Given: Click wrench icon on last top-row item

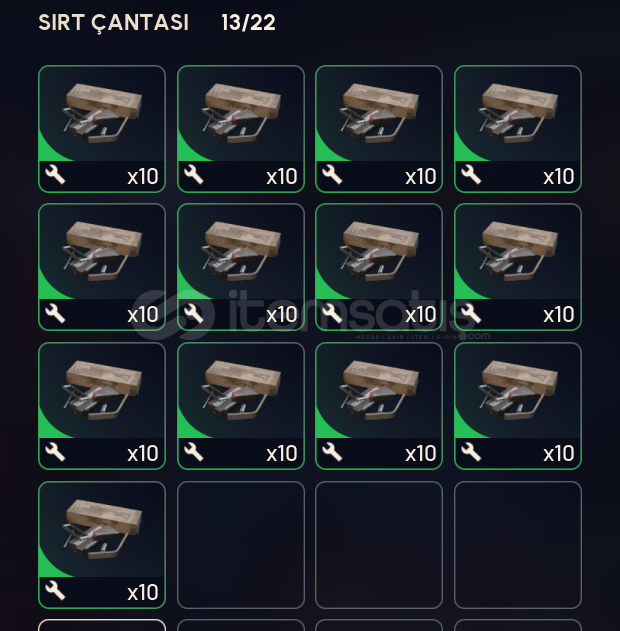Looking at the screenshot, I should click(x=471, y=175).
